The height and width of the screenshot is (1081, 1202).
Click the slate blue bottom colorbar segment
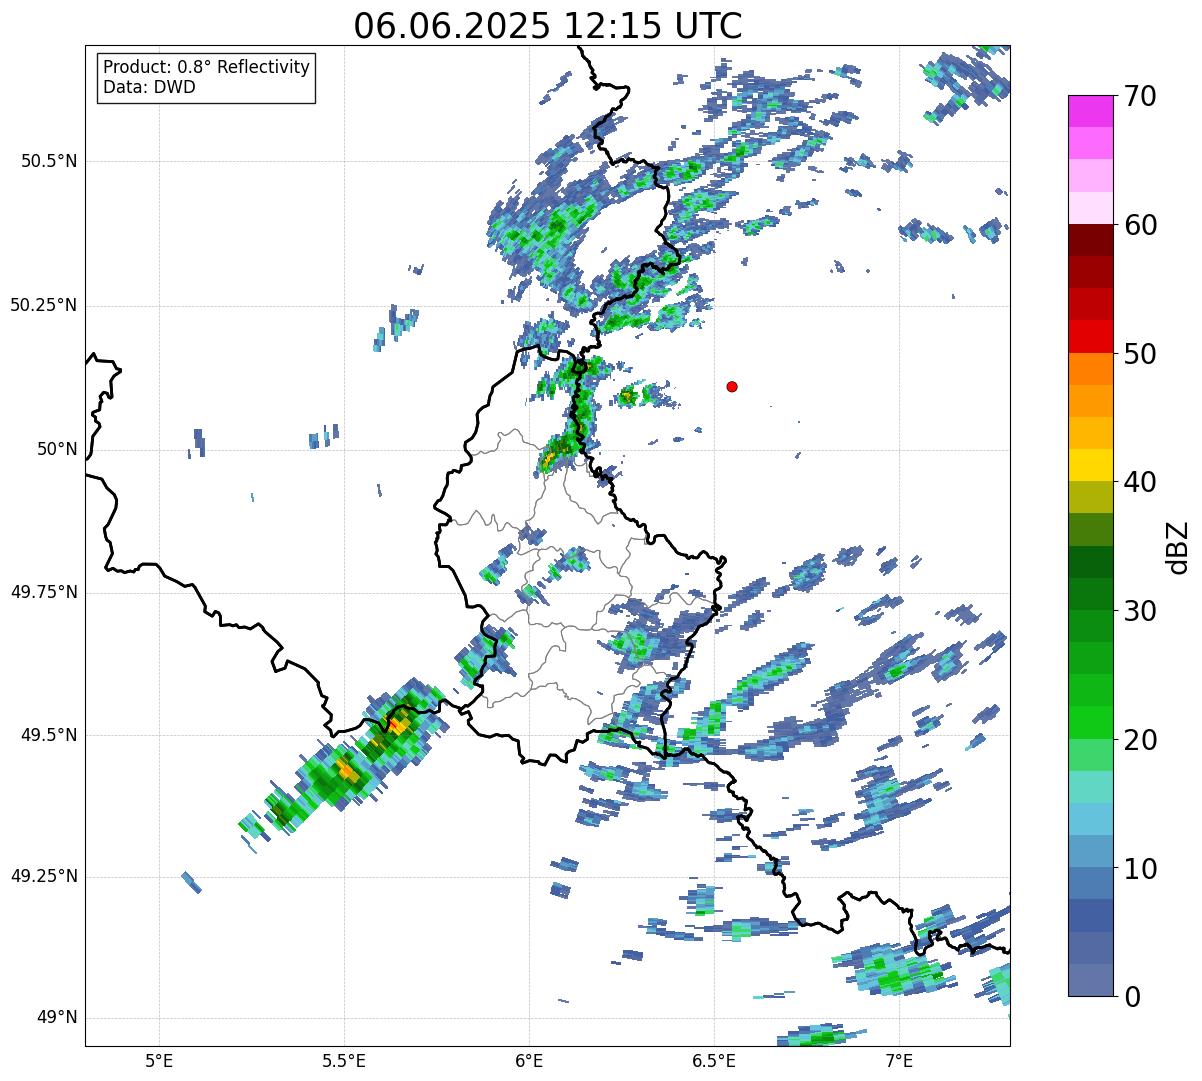coord(1090,980)
